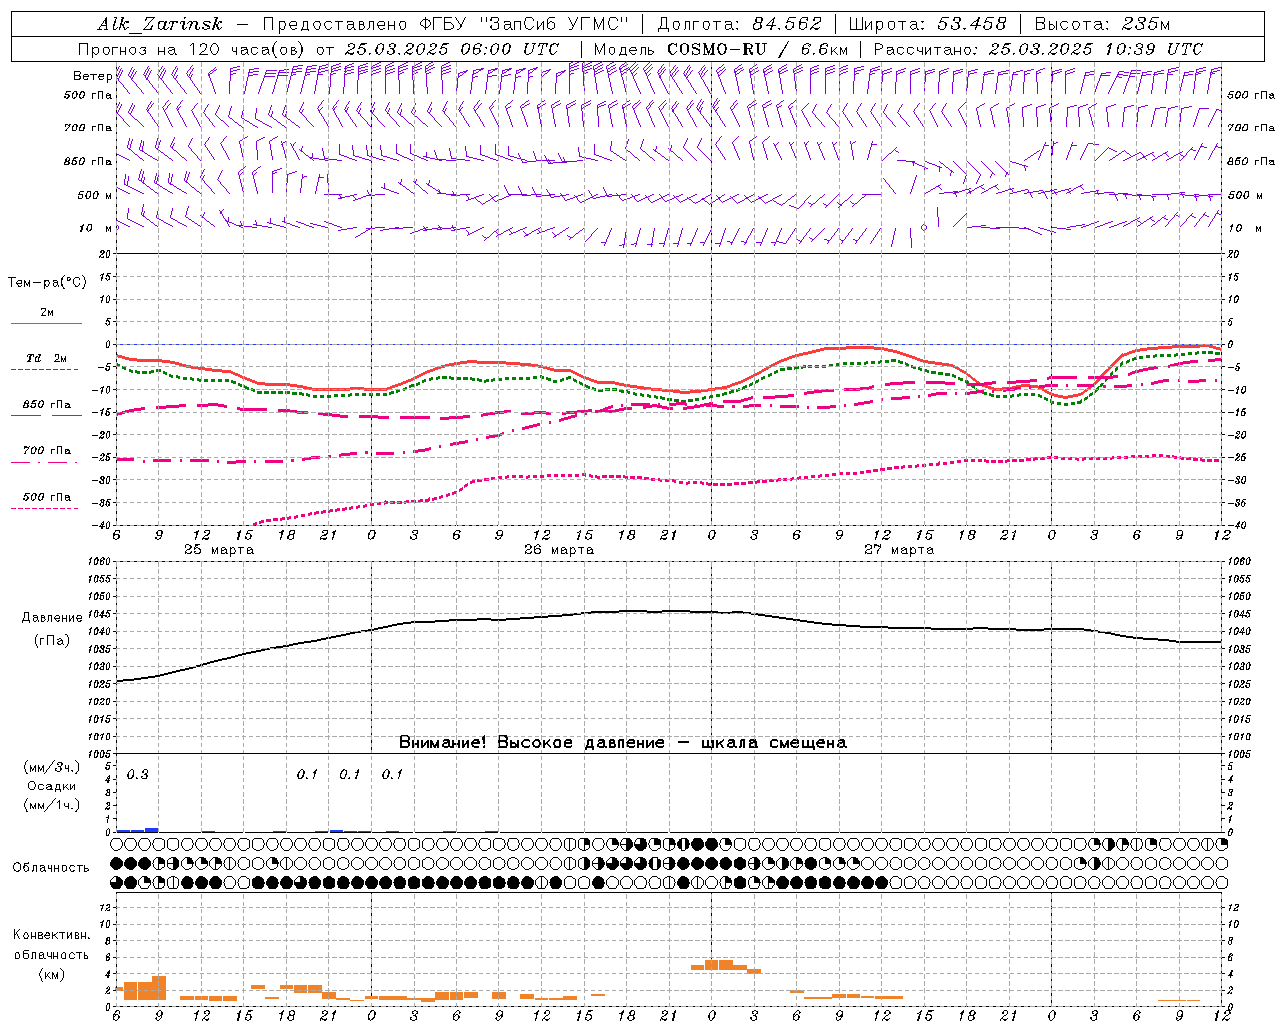Click the "2м" temperature legend entry

[x=47, y=313]
